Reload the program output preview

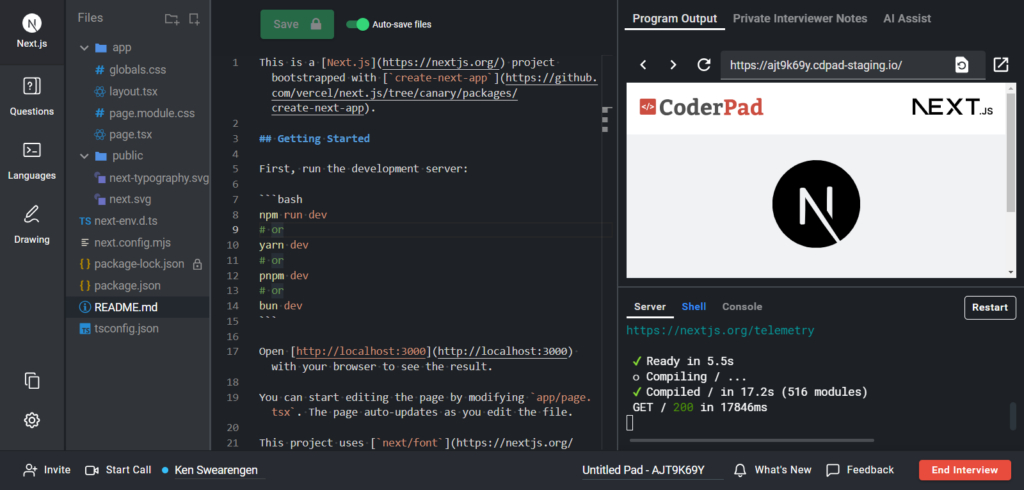tap(704, 65)
